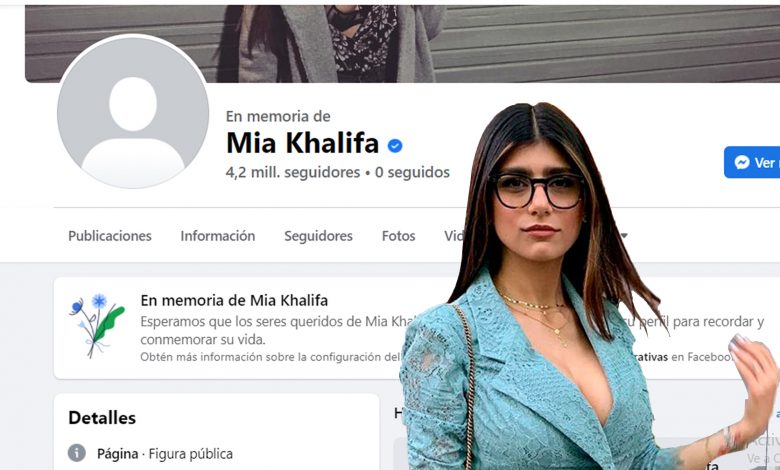Click the En memoria de Mia Khalifa heading
The image size is (780, 470).
click(234, 300)
